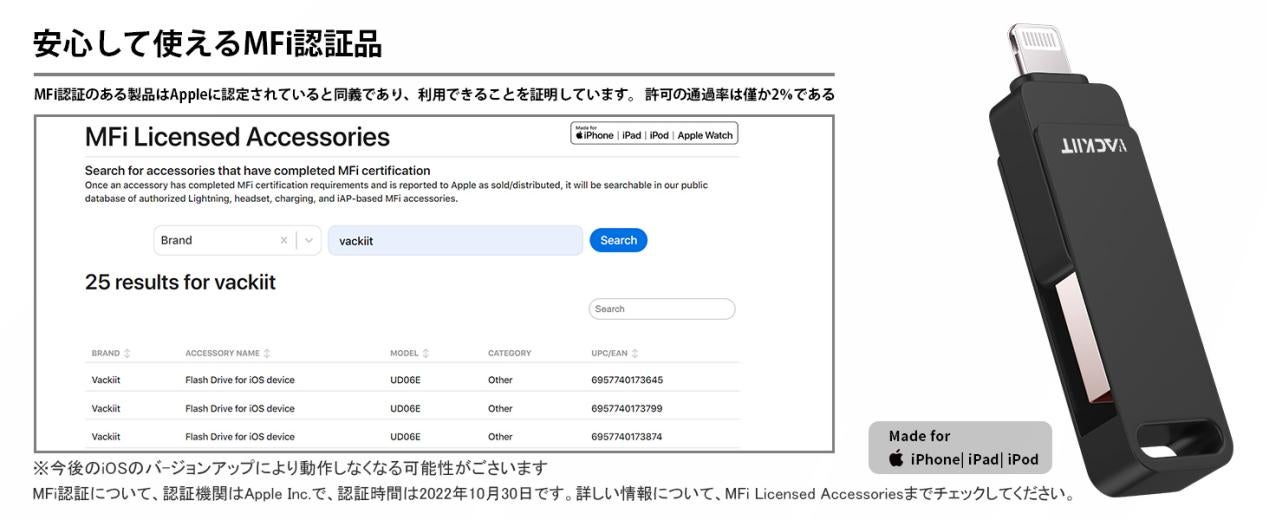Screen dimensions: 1269x520
Task: Click the blue Search button
Action: [x=618, y=240]
